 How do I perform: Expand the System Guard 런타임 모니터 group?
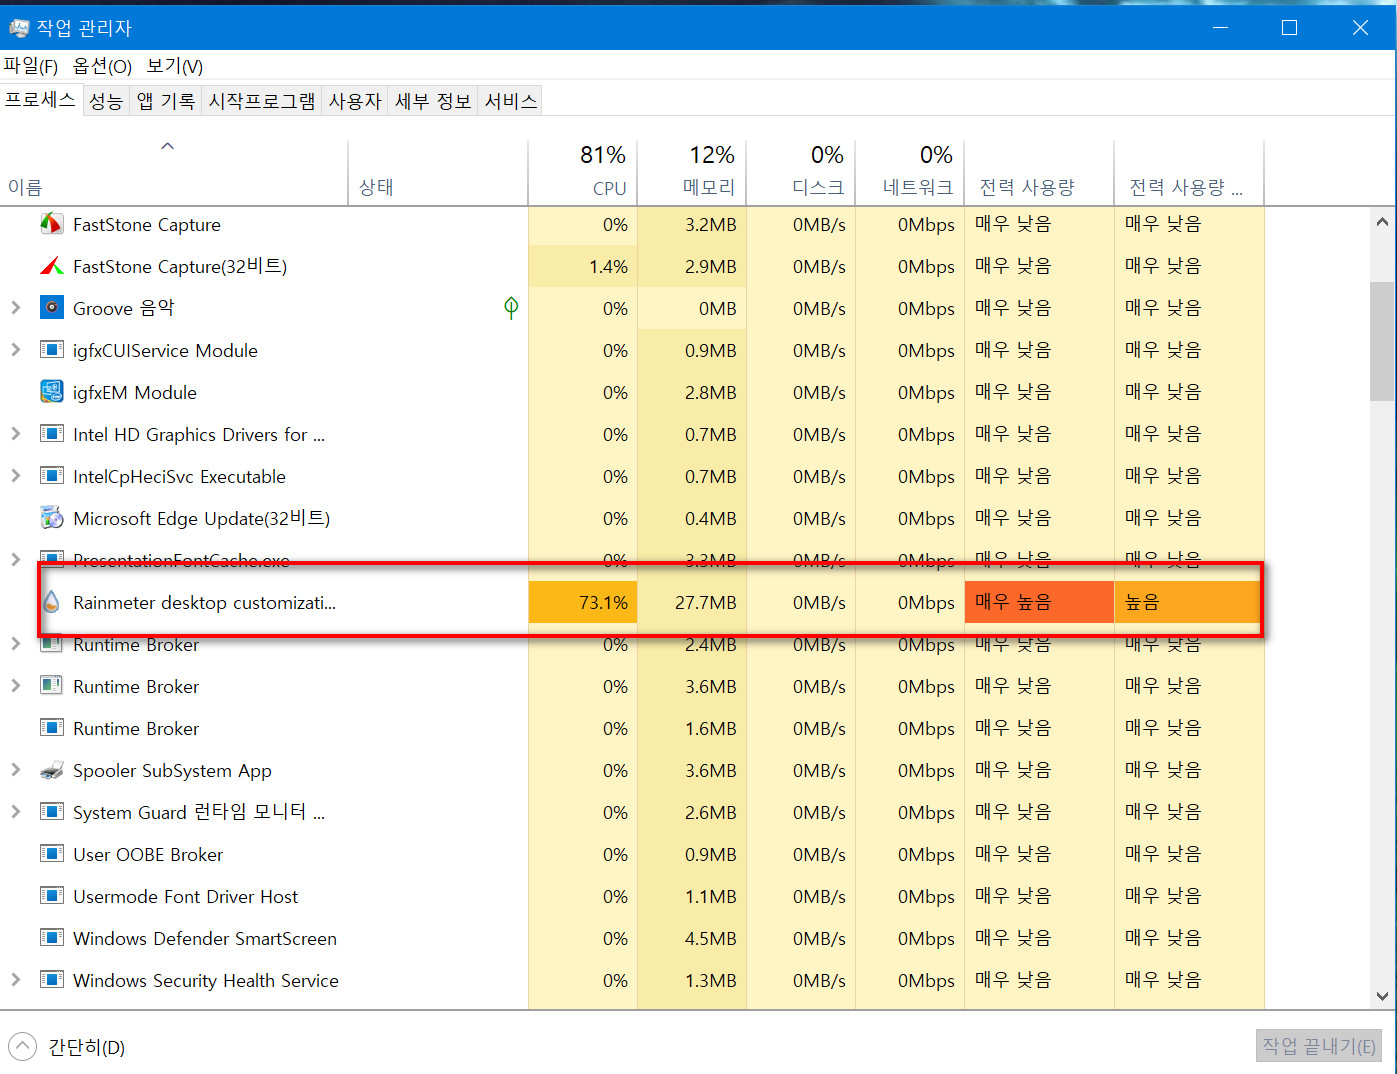(15, 812)
